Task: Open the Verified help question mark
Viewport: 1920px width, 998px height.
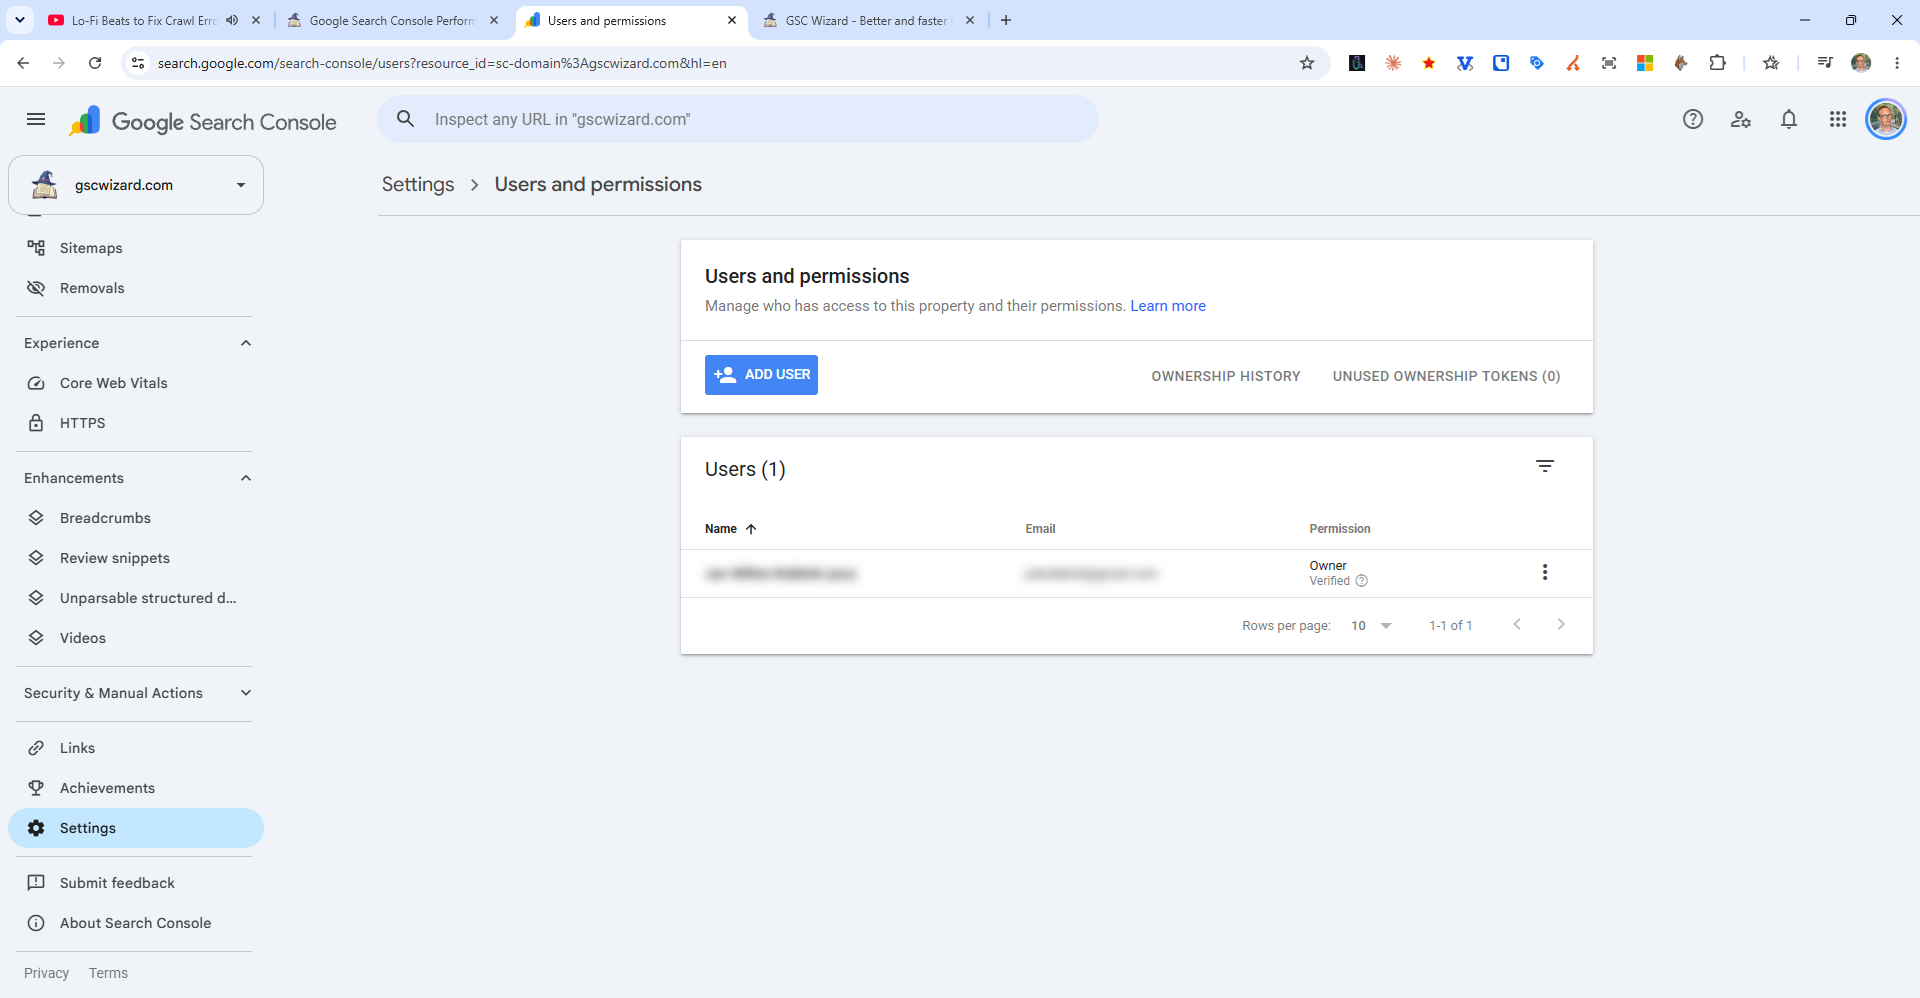Action: pyautogui.click(x=1361, y=581)
